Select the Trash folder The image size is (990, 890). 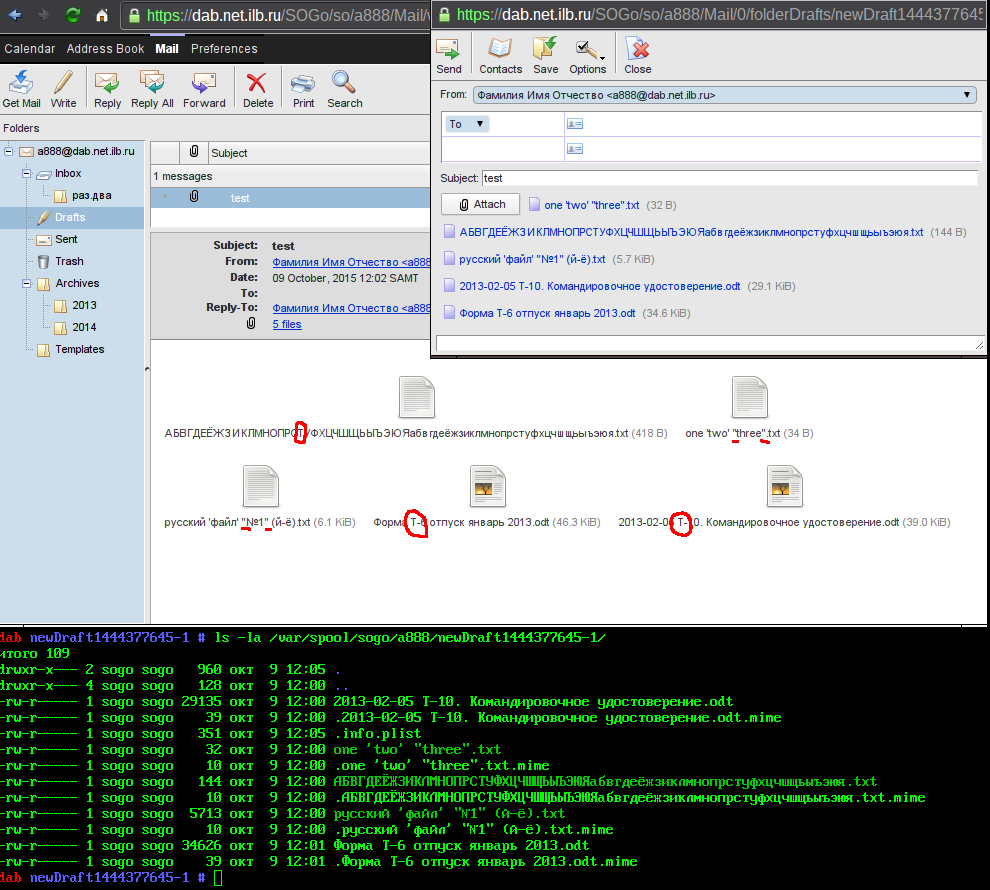[69, 261]
